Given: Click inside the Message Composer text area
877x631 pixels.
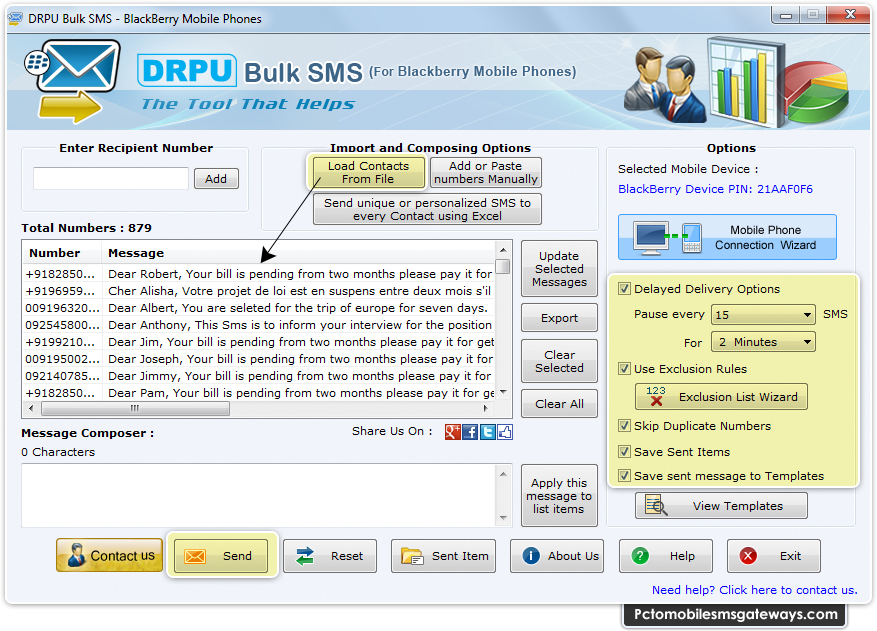Looking at the screenshot, I should coord(258,496).
